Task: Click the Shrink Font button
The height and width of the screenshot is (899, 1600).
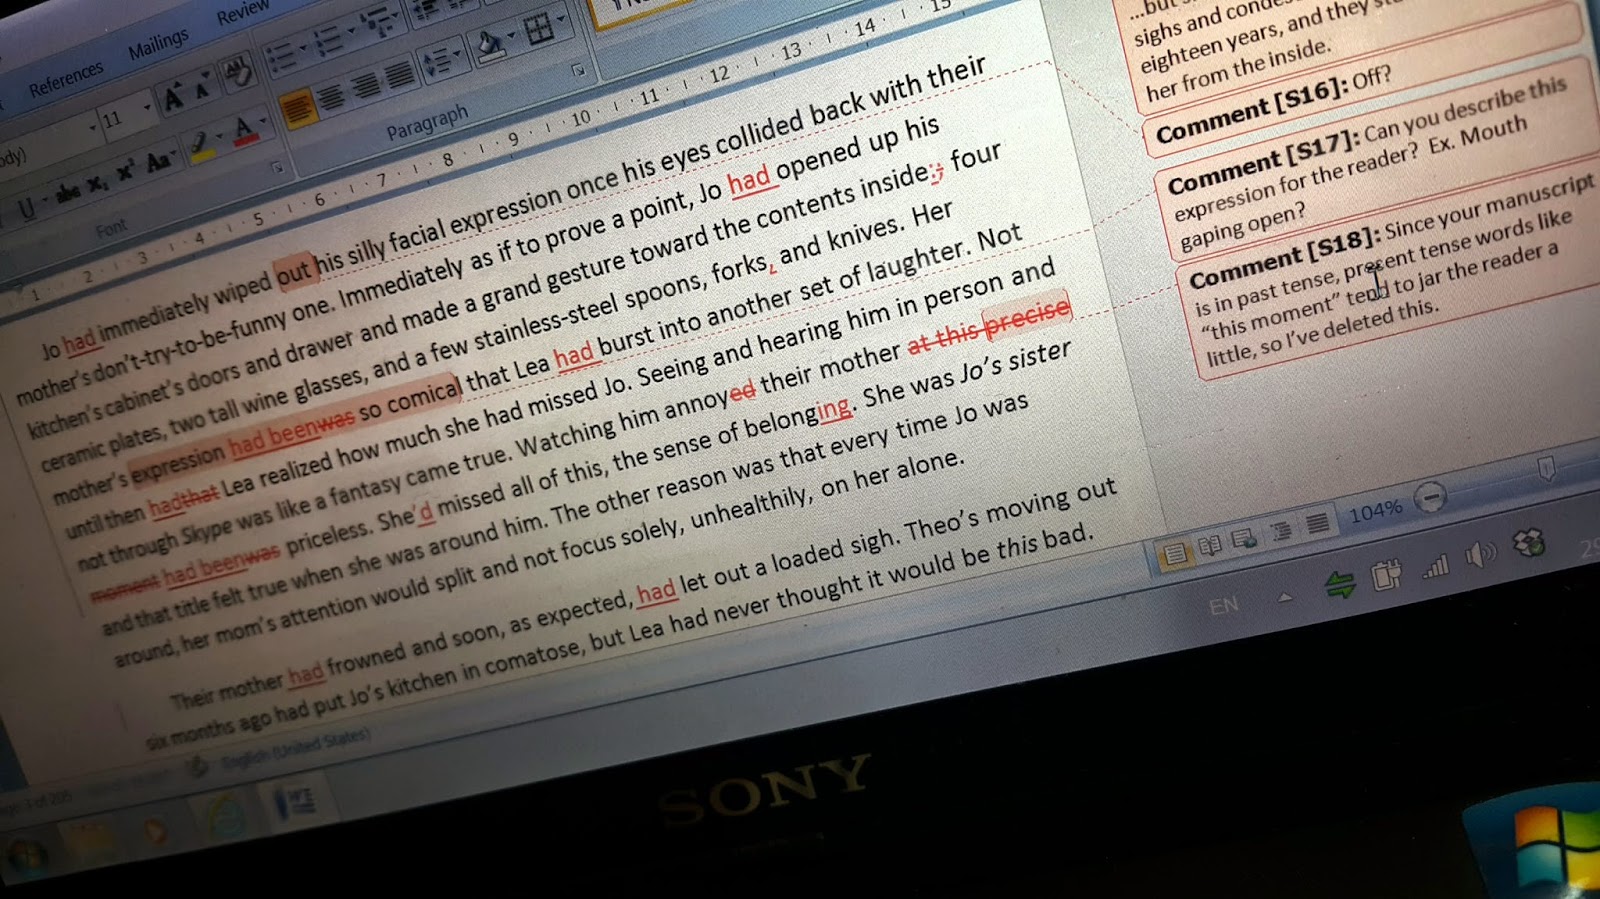Action: click(201, 86)
